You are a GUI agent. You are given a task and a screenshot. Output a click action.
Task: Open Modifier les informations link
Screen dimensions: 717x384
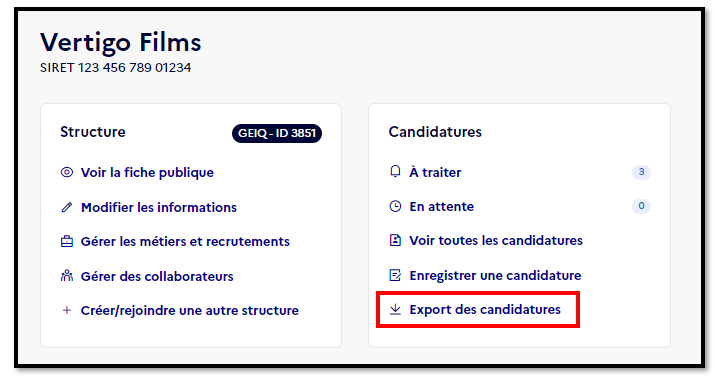click(x=159, y=208)
